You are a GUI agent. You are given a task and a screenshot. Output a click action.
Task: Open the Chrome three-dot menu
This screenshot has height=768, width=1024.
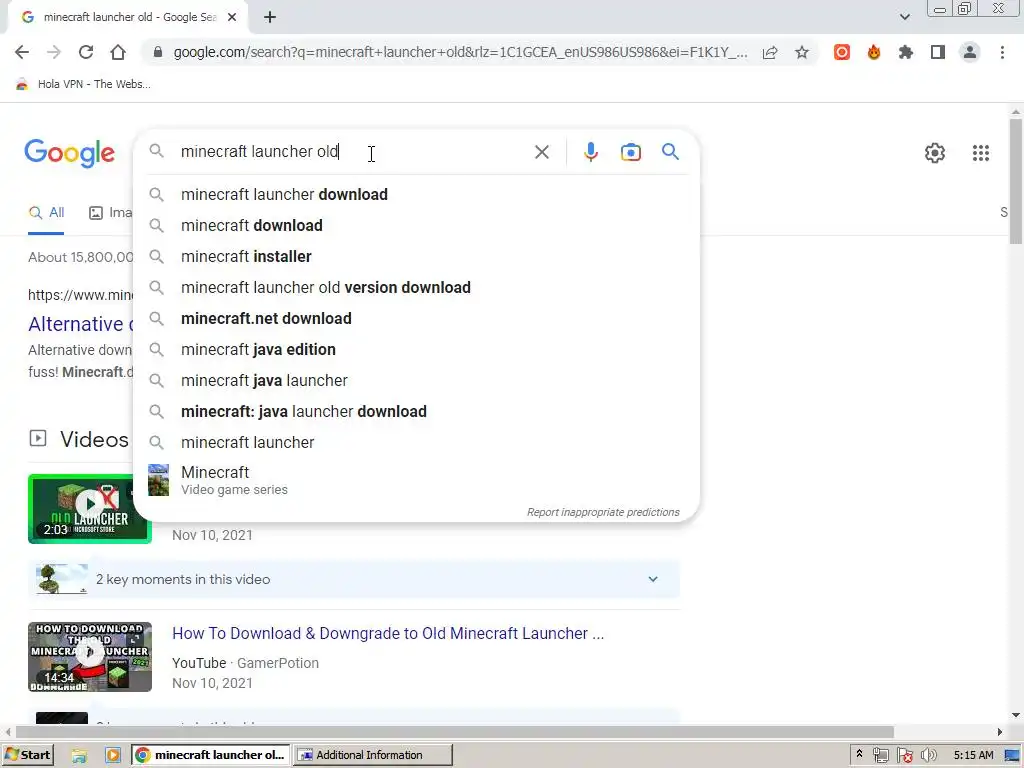pos(1002,52)
